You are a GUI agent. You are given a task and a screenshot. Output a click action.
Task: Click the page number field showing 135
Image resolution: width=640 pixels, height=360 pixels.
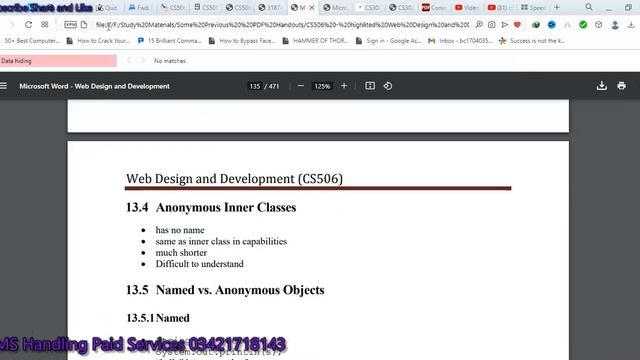click(255, 86)
